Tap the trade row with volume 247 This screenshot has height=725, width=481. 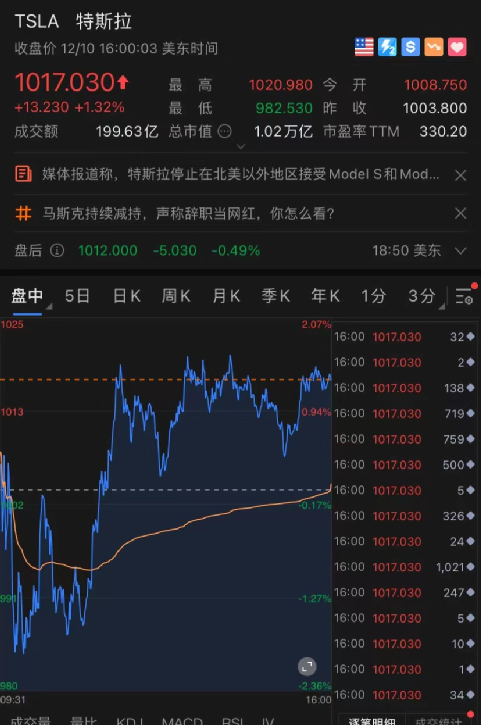click(405, 593)
